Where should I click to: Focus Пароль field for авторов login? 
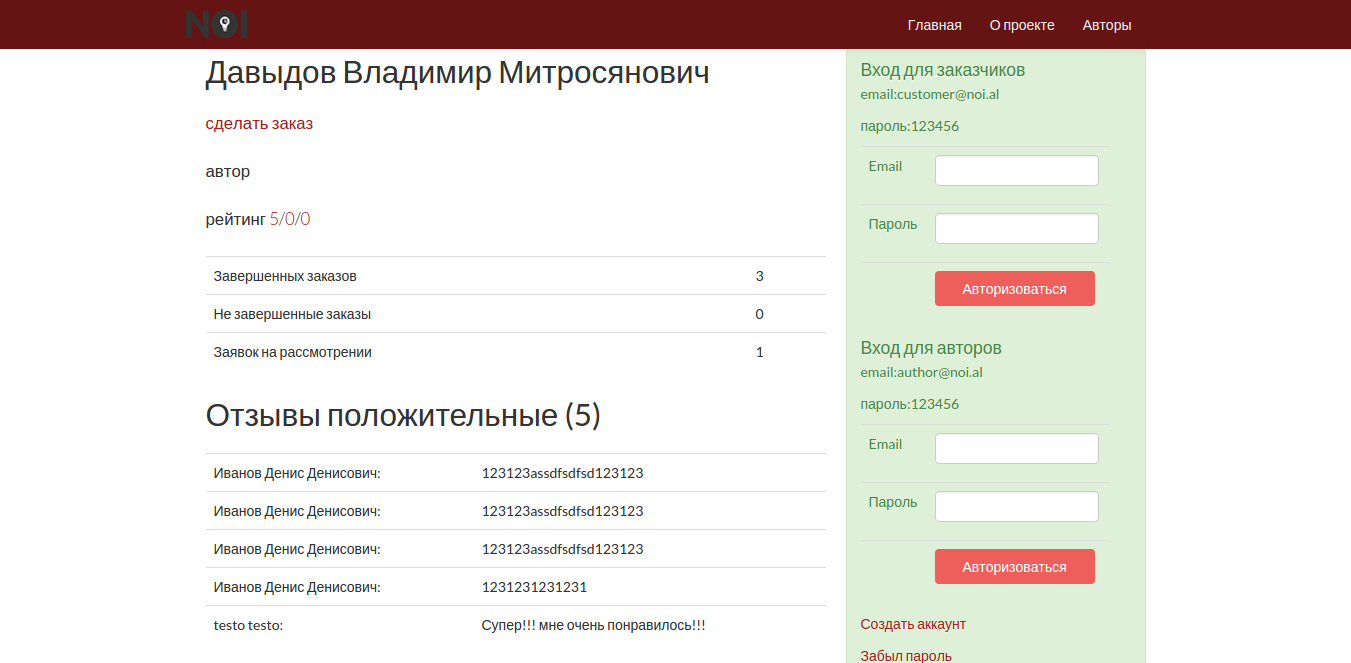[x=1016, y=506]
